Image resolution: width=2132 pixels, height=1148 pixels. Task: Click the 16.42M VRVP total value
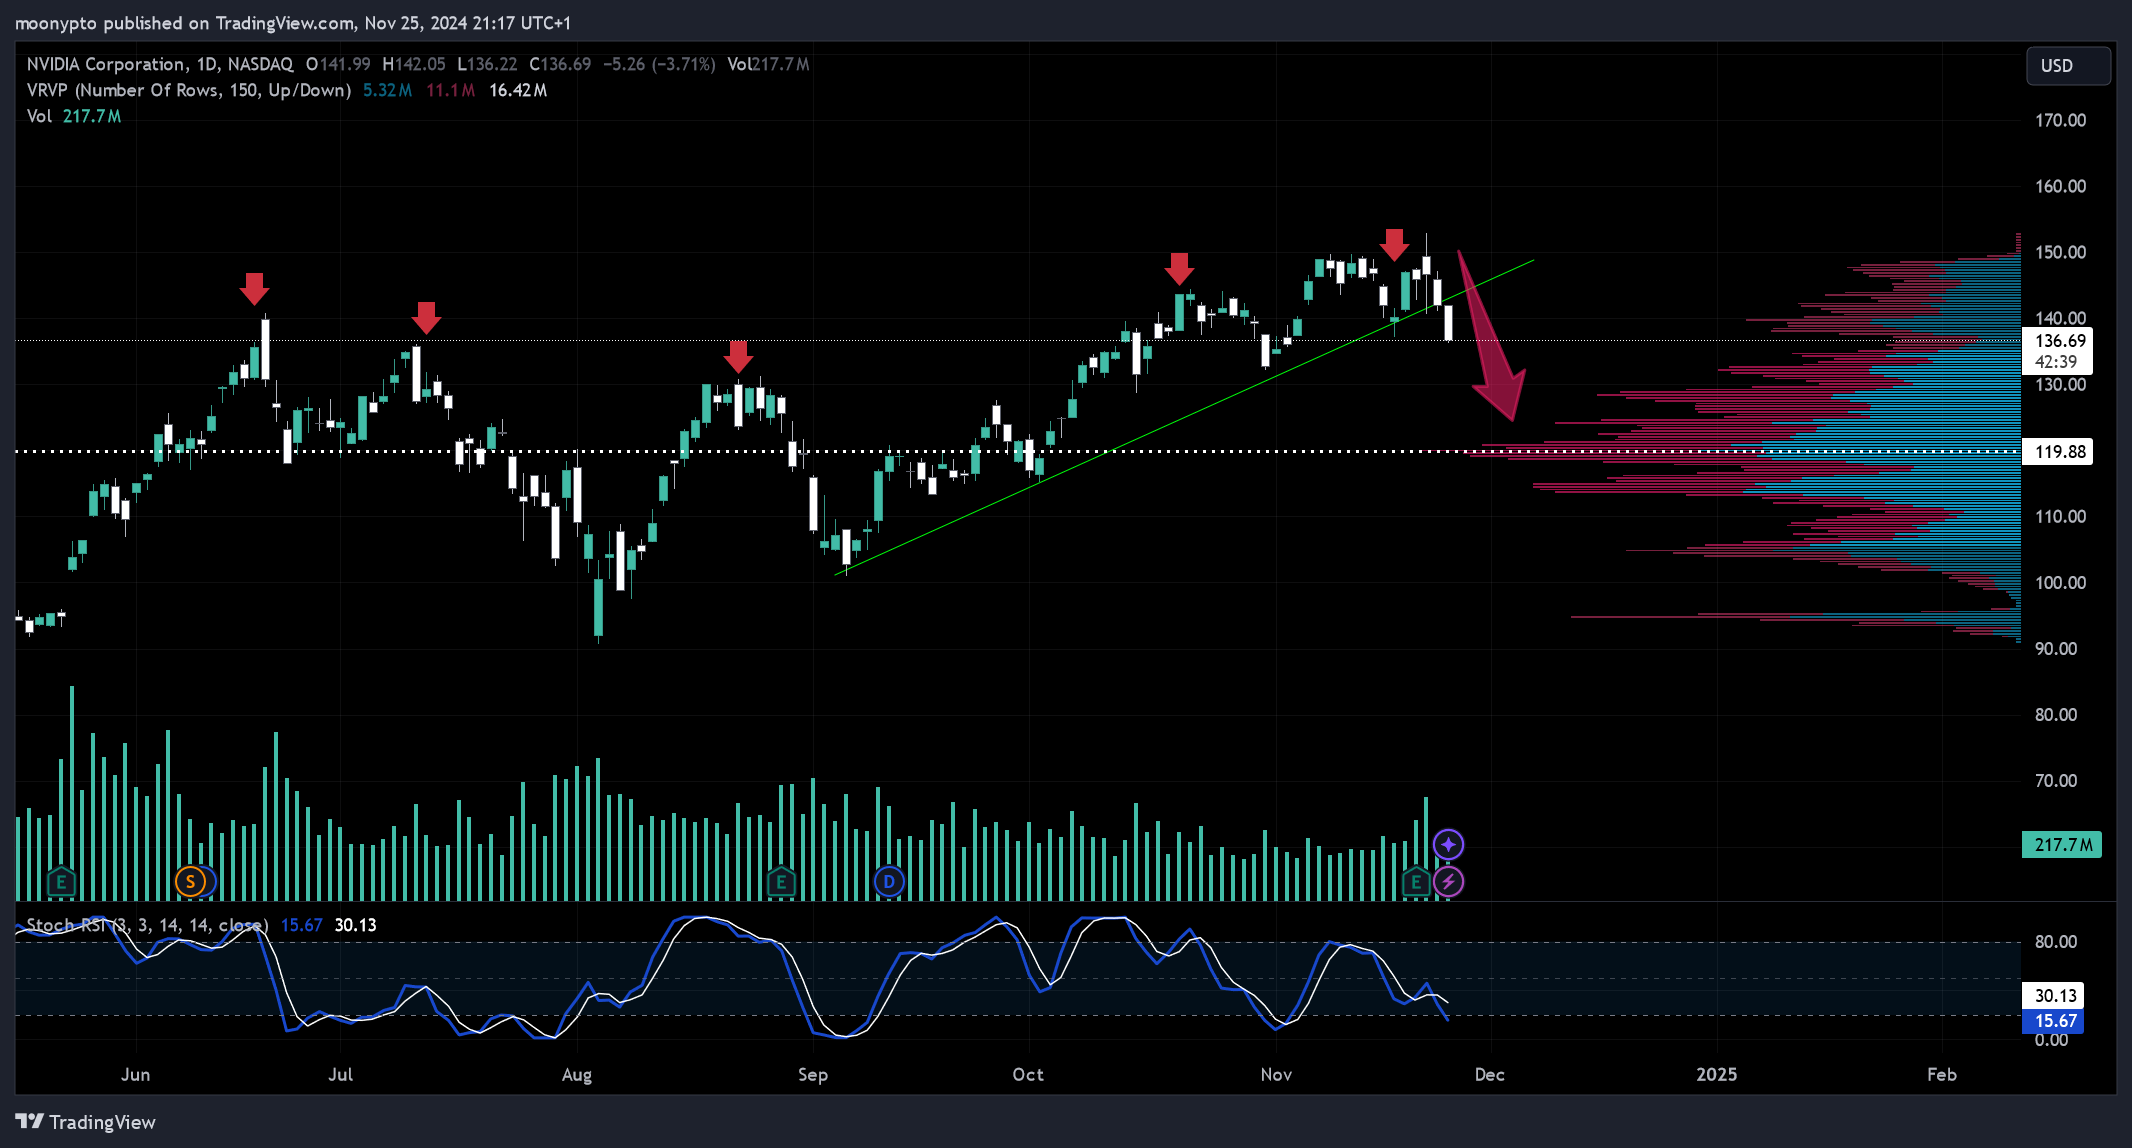click(x=518, y=90)
